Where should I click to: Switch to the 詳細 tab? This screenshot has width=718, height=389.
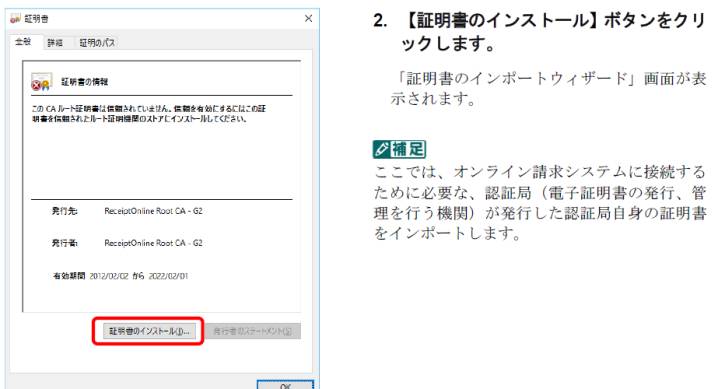[x=55, y=43]
